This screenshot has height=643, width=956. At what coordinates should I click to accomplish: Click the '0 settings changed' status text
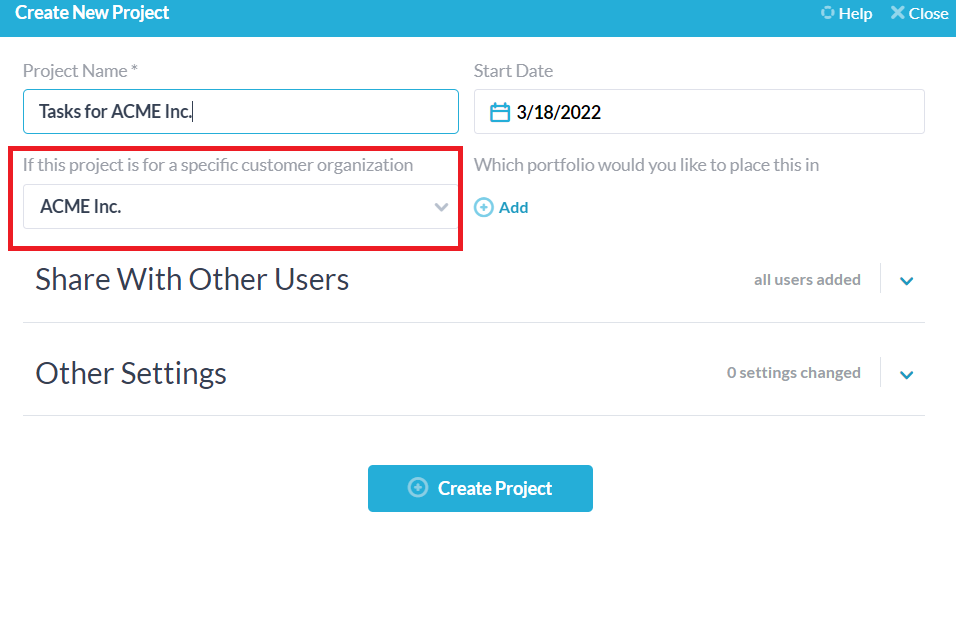[x=793, y=373]
